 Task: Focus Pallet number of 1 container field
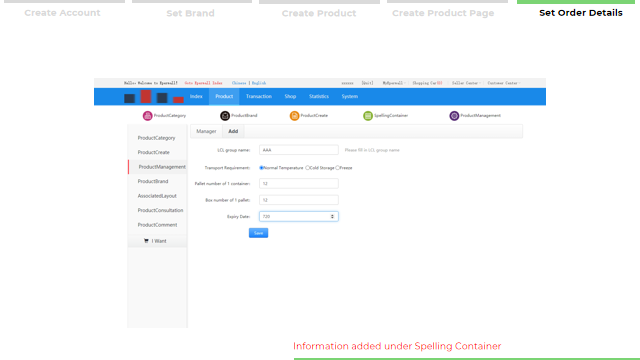299,184
